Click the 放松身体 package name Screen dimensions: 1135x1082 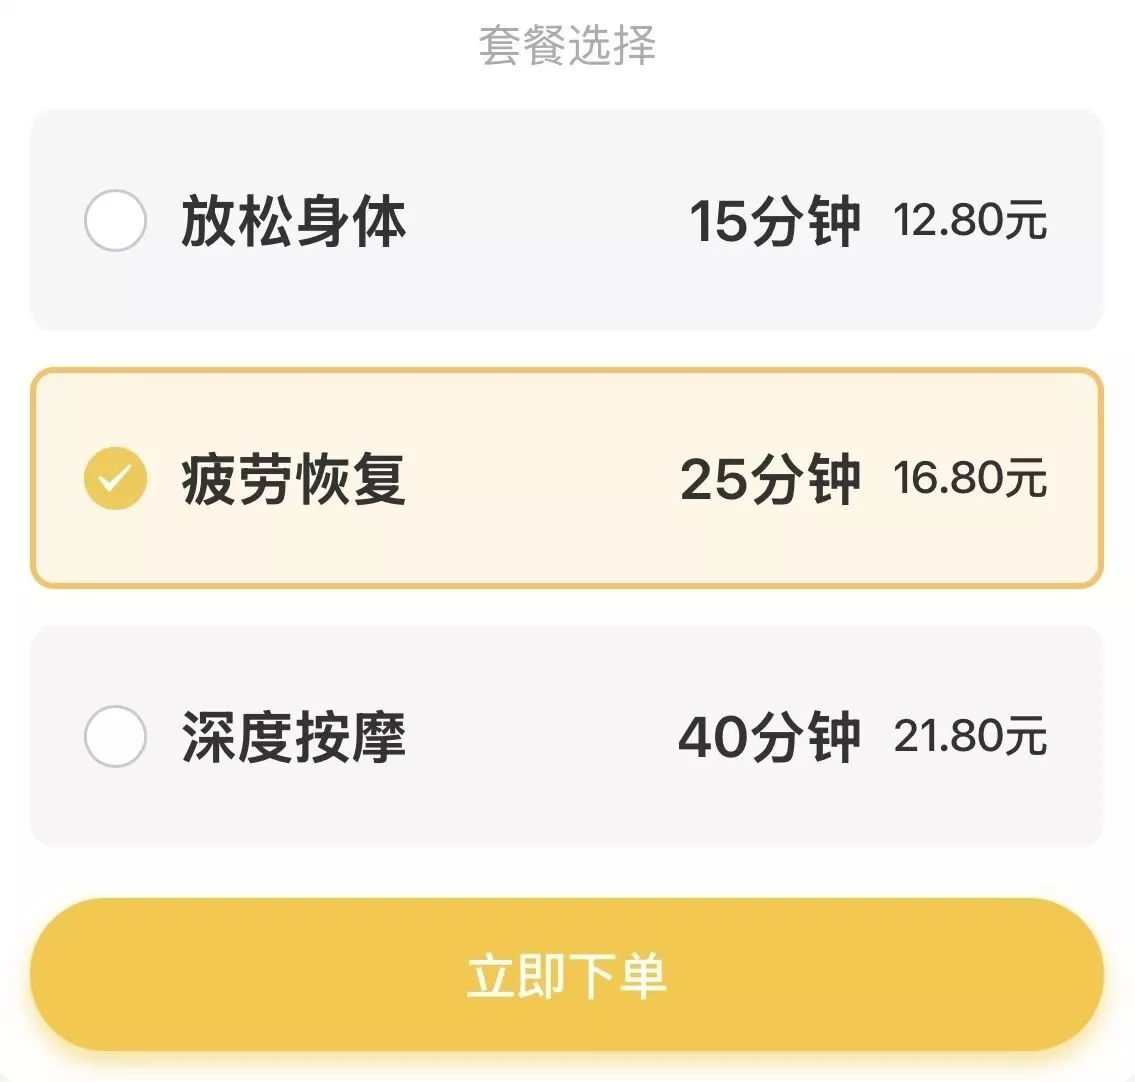[294, 221]
